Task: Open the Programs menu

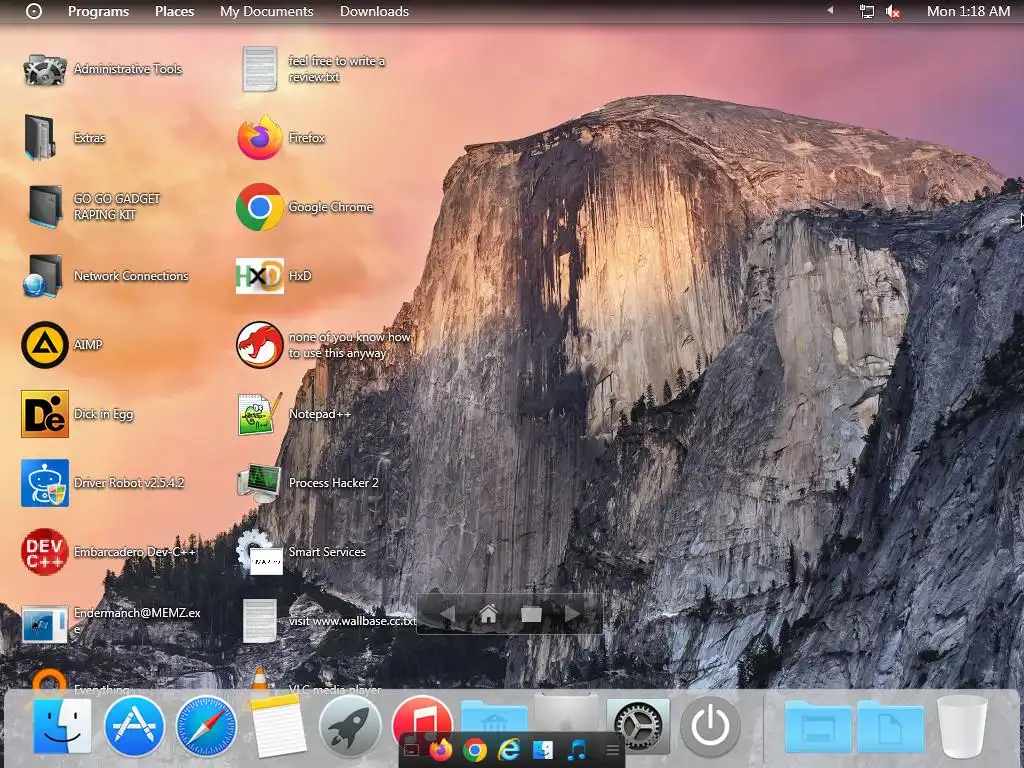Action: tap(99, 11)
